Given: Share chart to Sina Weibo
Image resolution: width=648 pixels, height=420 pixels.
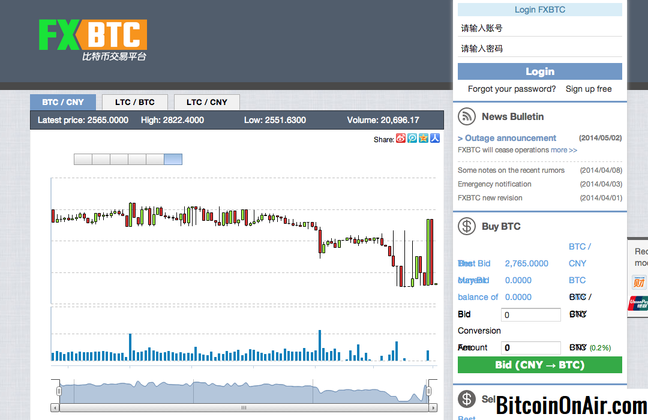Looking at the screenshot, I should [400, 138].
